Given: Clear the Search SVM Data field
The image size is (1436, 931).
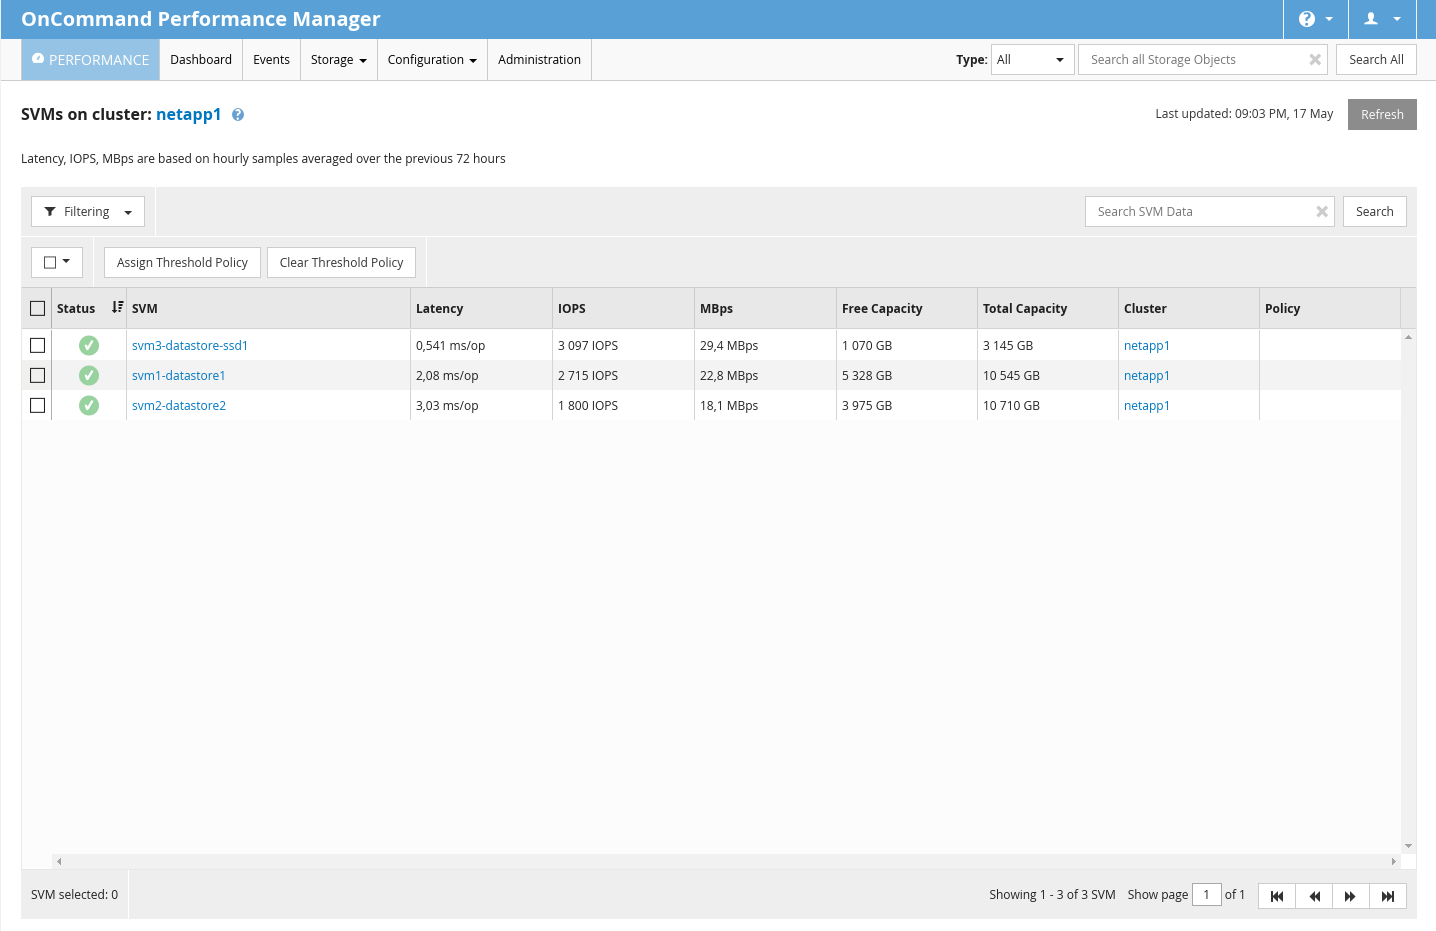Looking at the screenshot, I should click(x=1322, y=212).
